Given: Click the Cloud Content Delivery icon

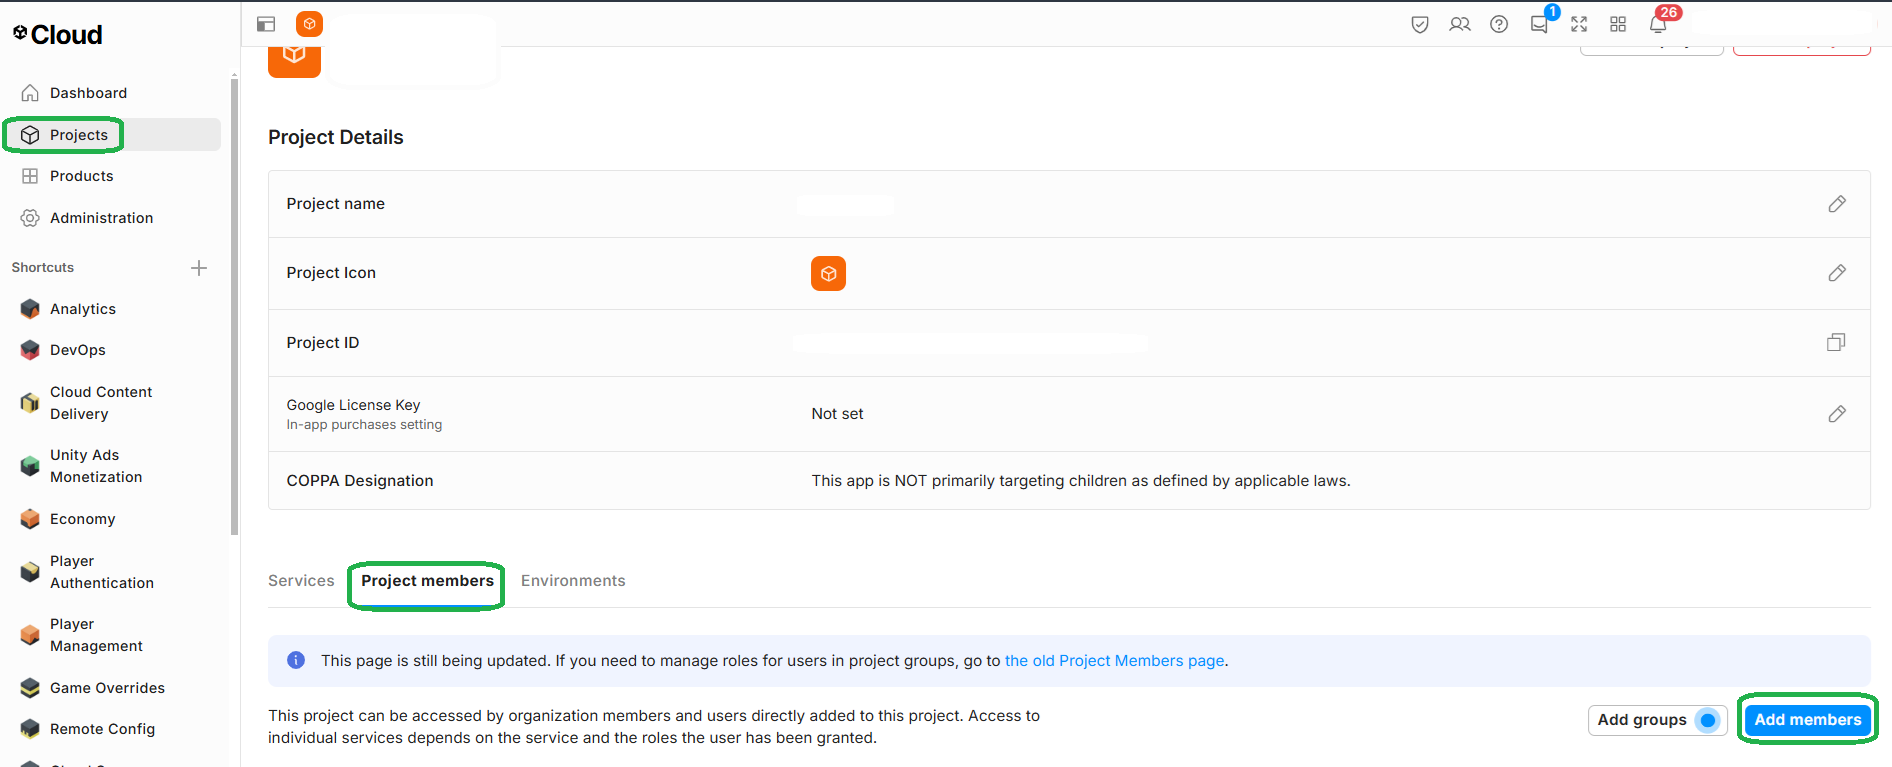Looking at the screenshot, I should pyautogui.click(x=30, y=403).
